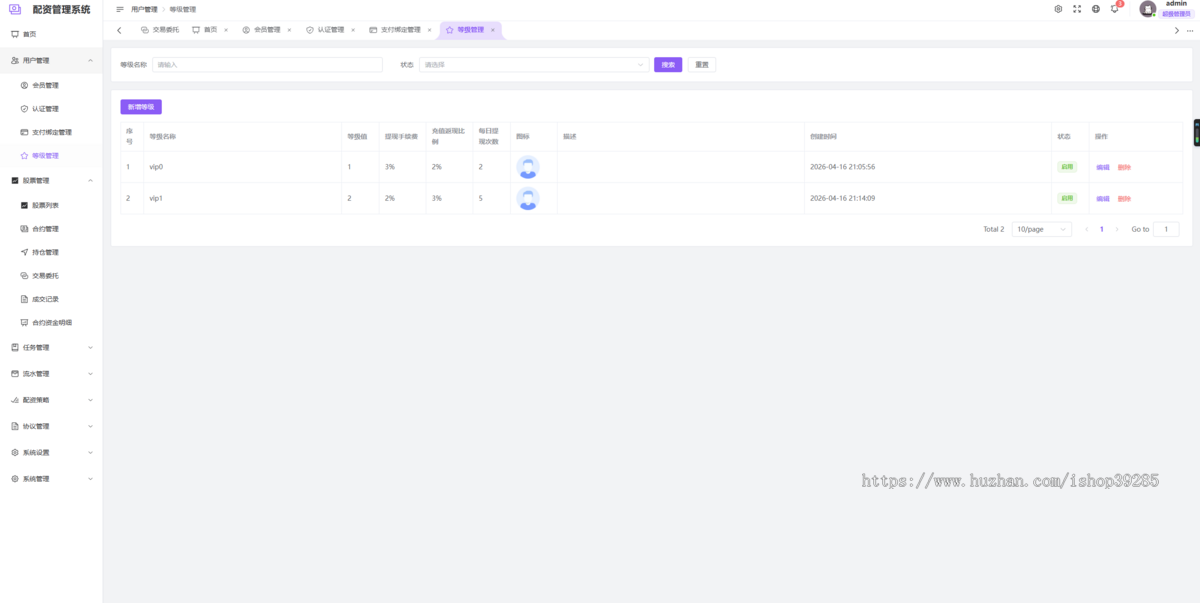The width and height of the screenshot is (1200, 603).
Task: Toggle fullscreen mode icon
Action: tap(1077, 9)
